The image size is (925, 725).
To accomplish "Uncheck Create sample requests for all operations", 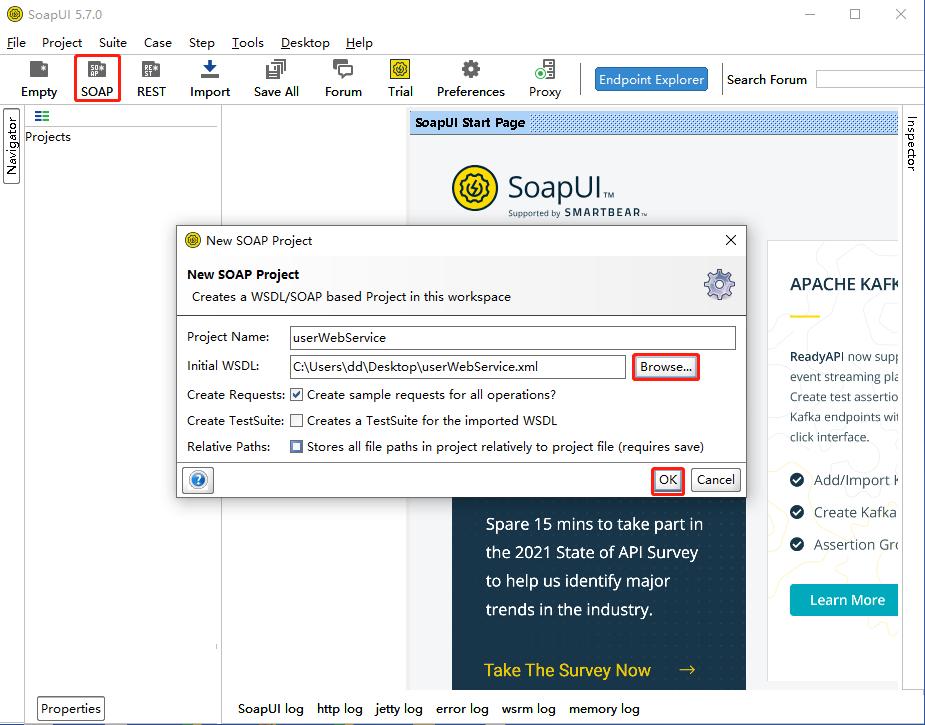I will tap(297, 395).
